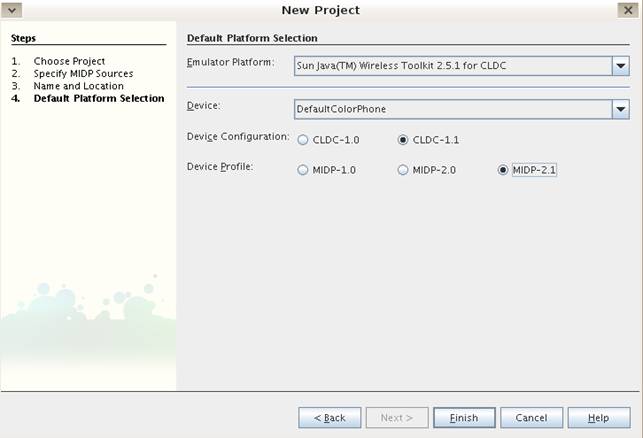The width and height of the screenshot is (643, 438).
Task: Go to step 1 Choose Project
Action: 68,62
